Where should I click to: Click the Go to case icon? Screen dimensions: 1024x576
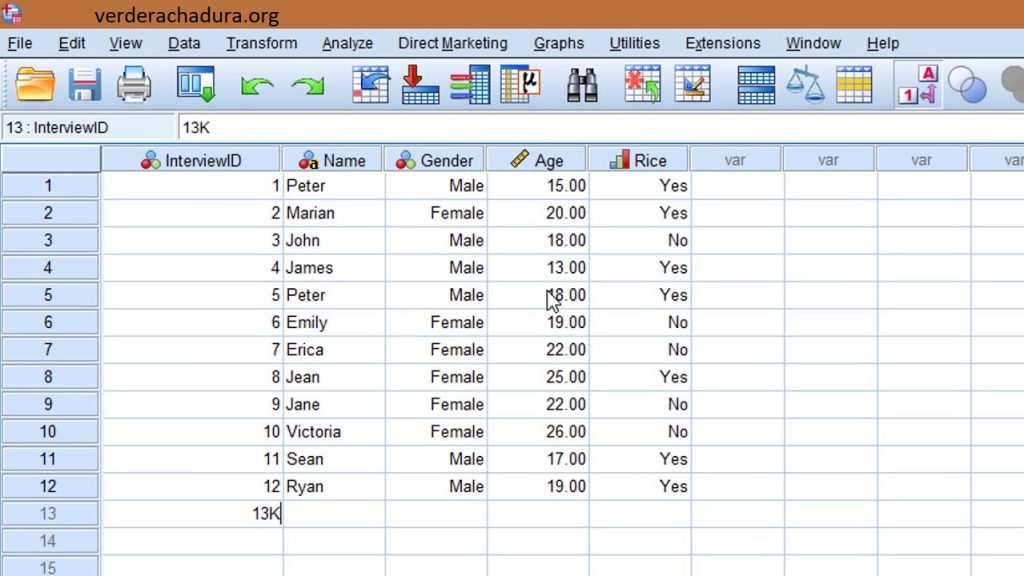click(x=370, y=84)
